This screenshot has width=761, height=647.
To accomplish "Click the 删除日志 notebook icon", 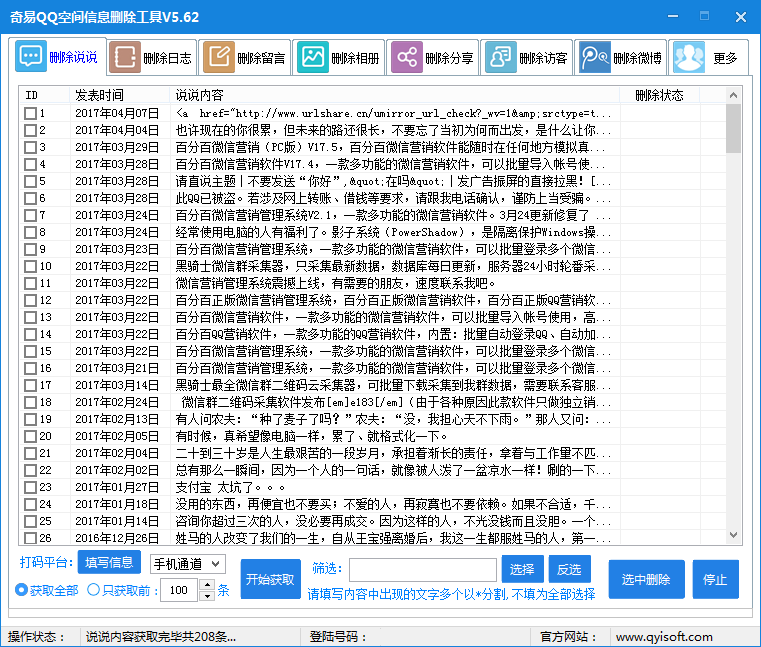I will tap(125, 58).
